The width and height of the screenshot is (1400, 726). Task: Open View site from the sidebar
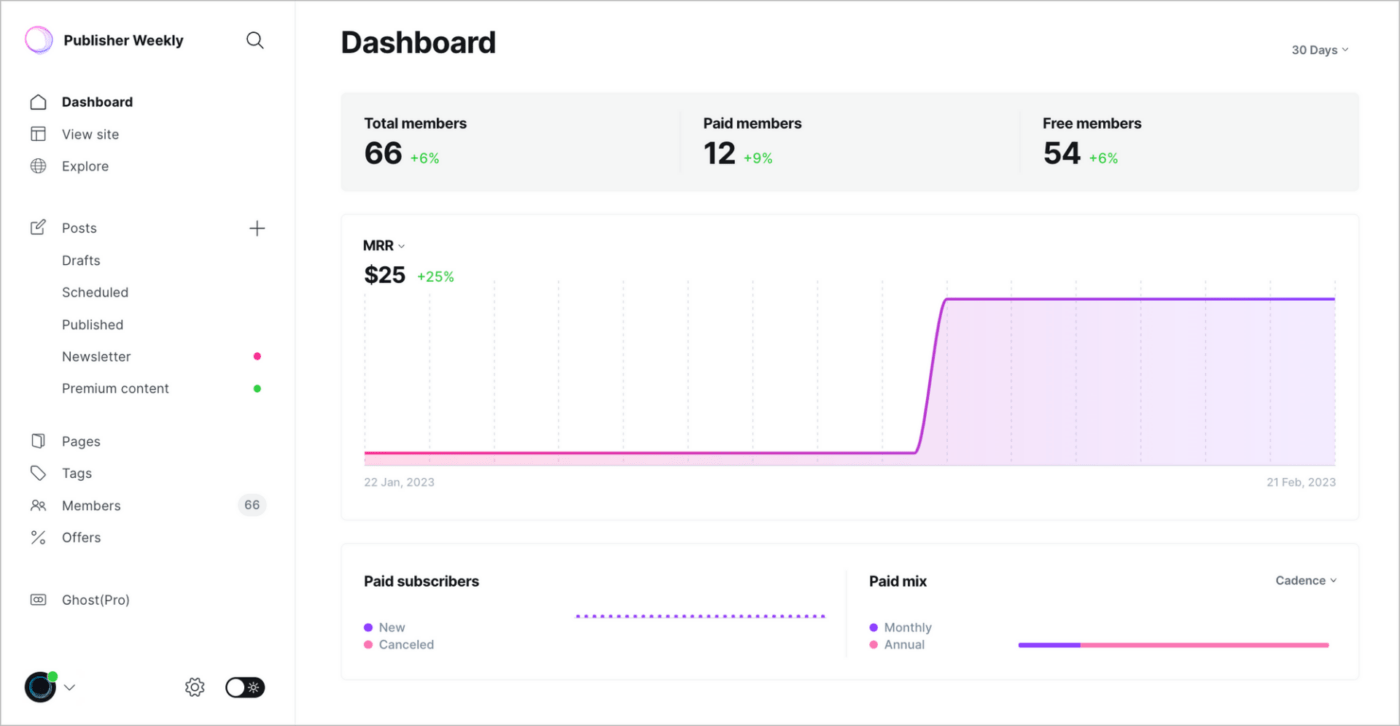pyautogui.click(x=90, y=134)
